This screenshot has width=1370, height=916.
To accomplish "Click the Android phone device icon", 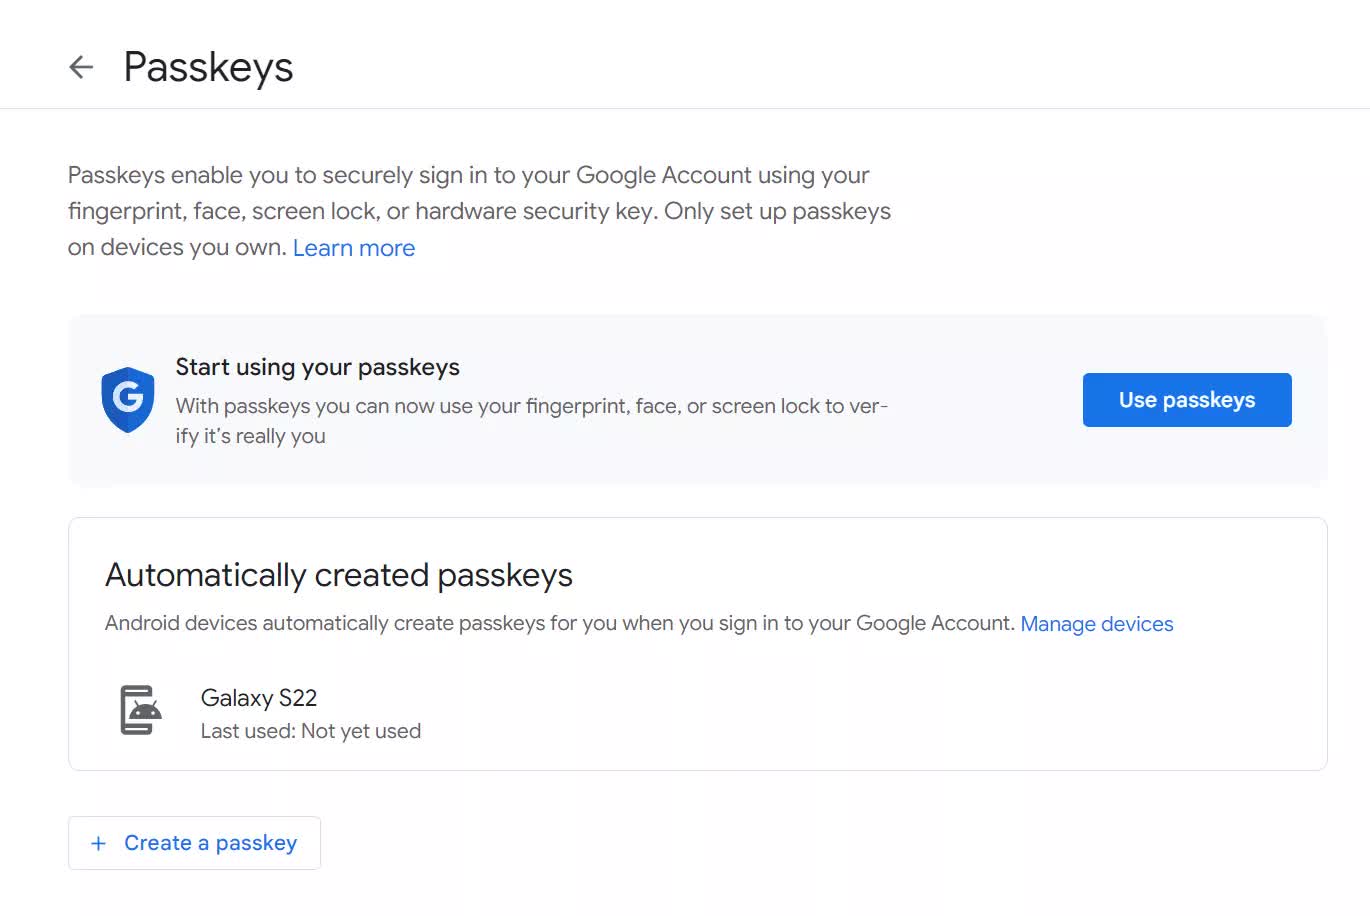I will coord(141,710).
